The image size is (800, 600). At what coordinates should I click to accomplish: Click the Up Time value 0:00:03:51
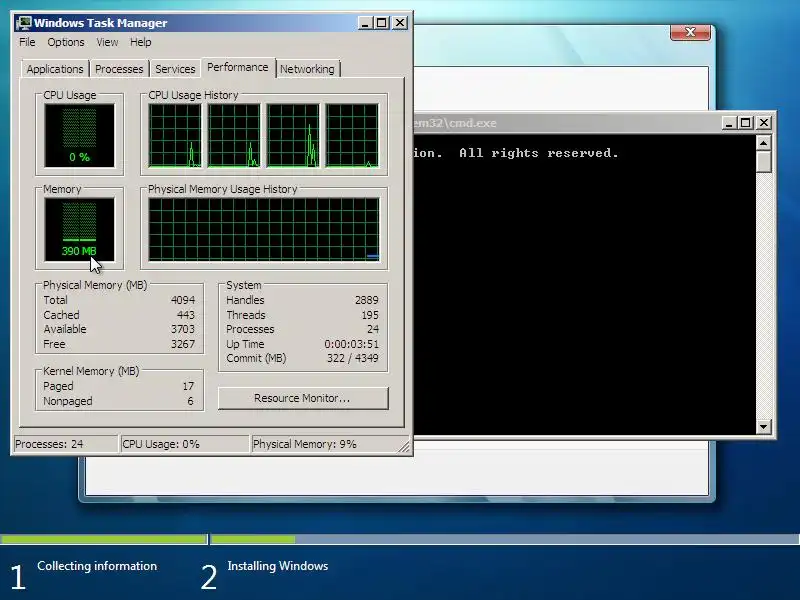point(352,344)
